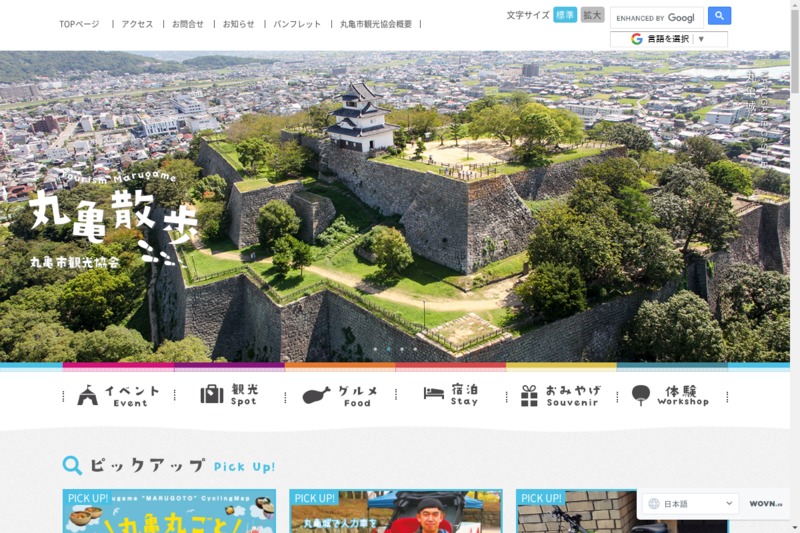The height and width of the screenshot is (533, 800).
Task: Open the Spot suitcase icon
Action: pos(211,394)
